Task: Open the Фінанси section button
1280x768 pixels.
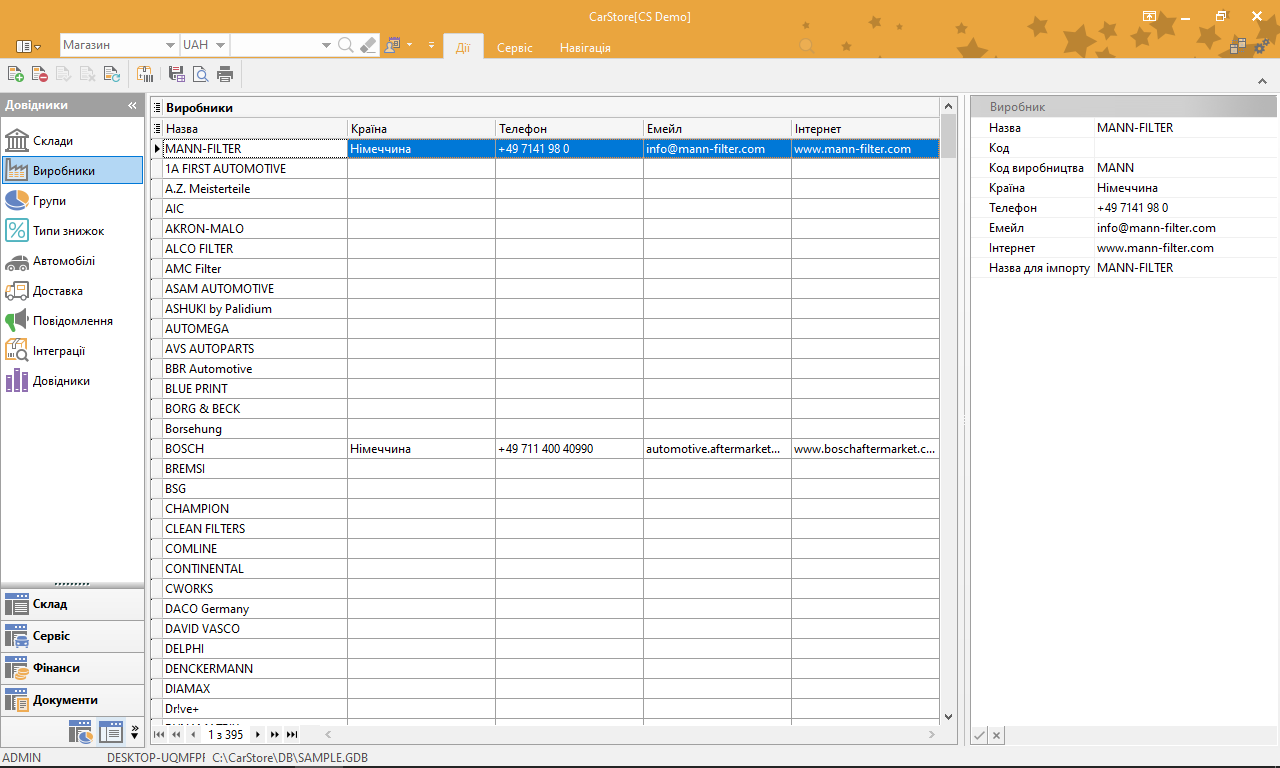Action: (x=73, y=667)
